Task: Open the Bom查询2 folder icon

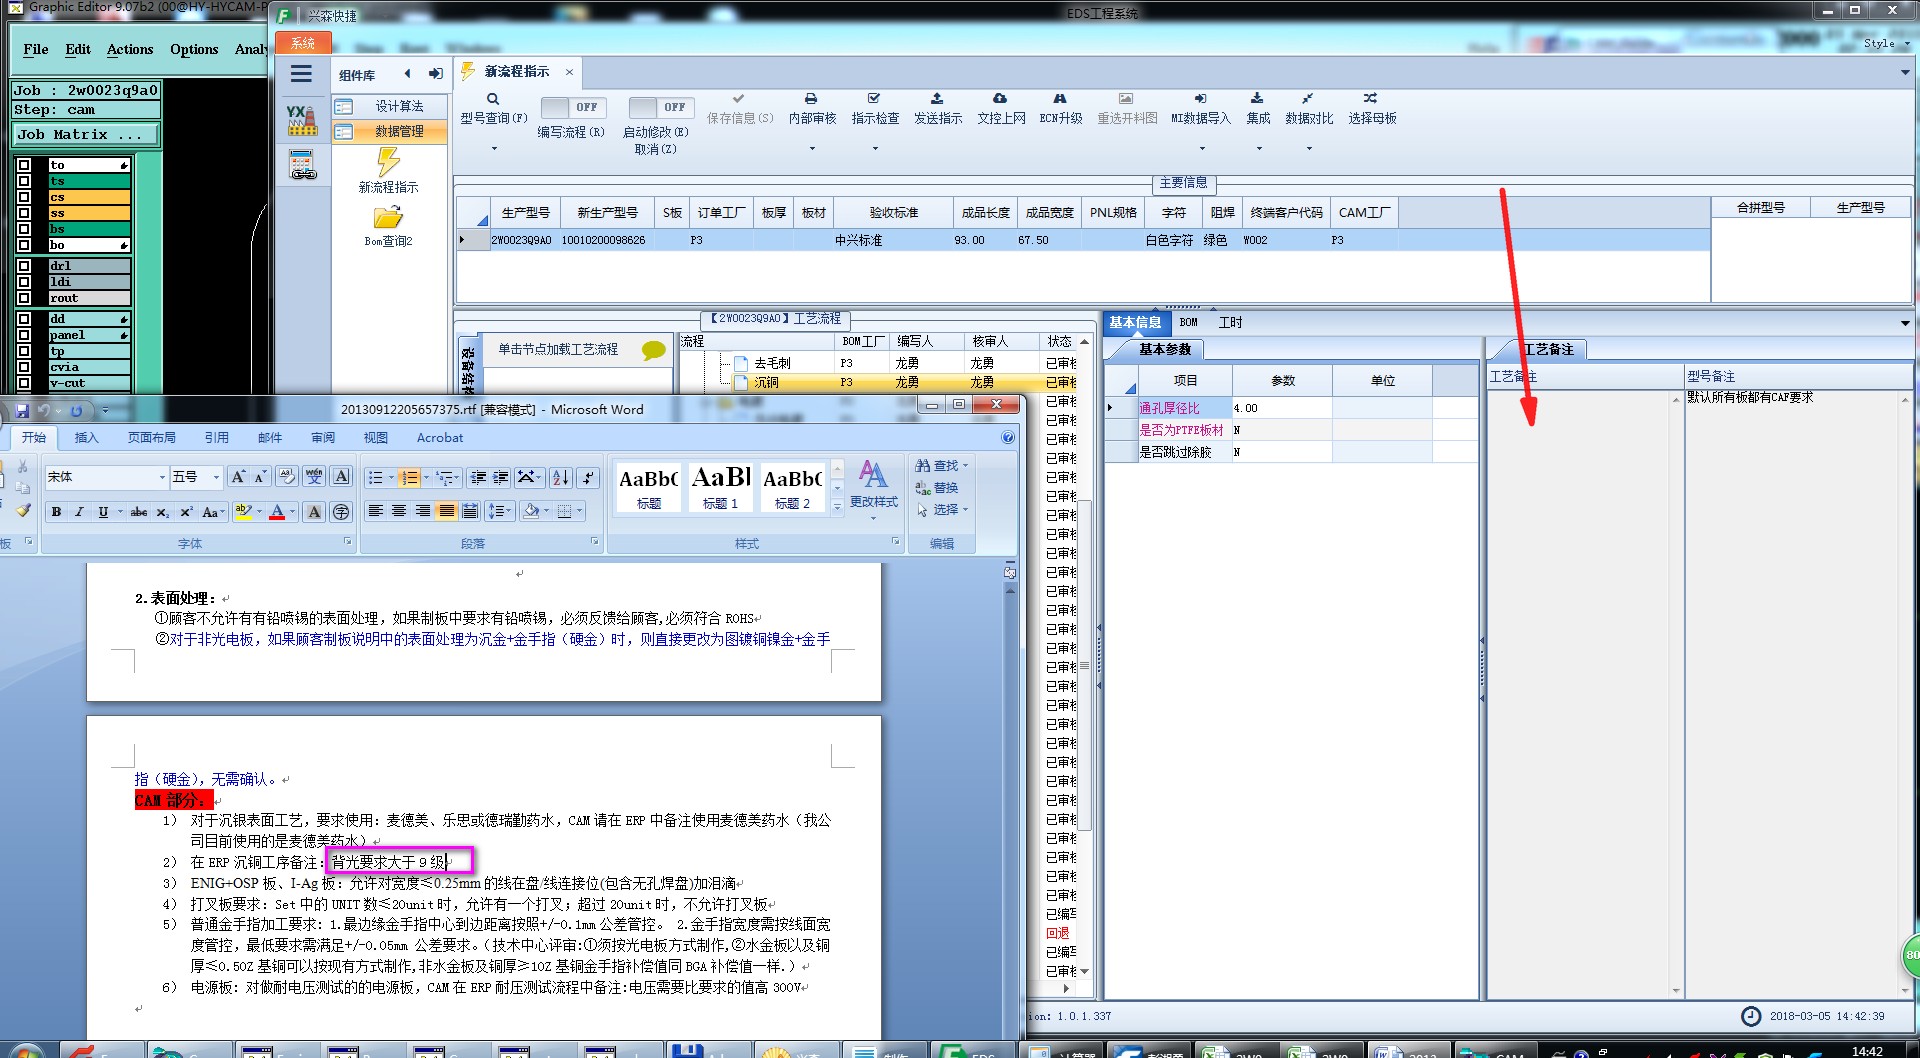Action: click(388, 217)
